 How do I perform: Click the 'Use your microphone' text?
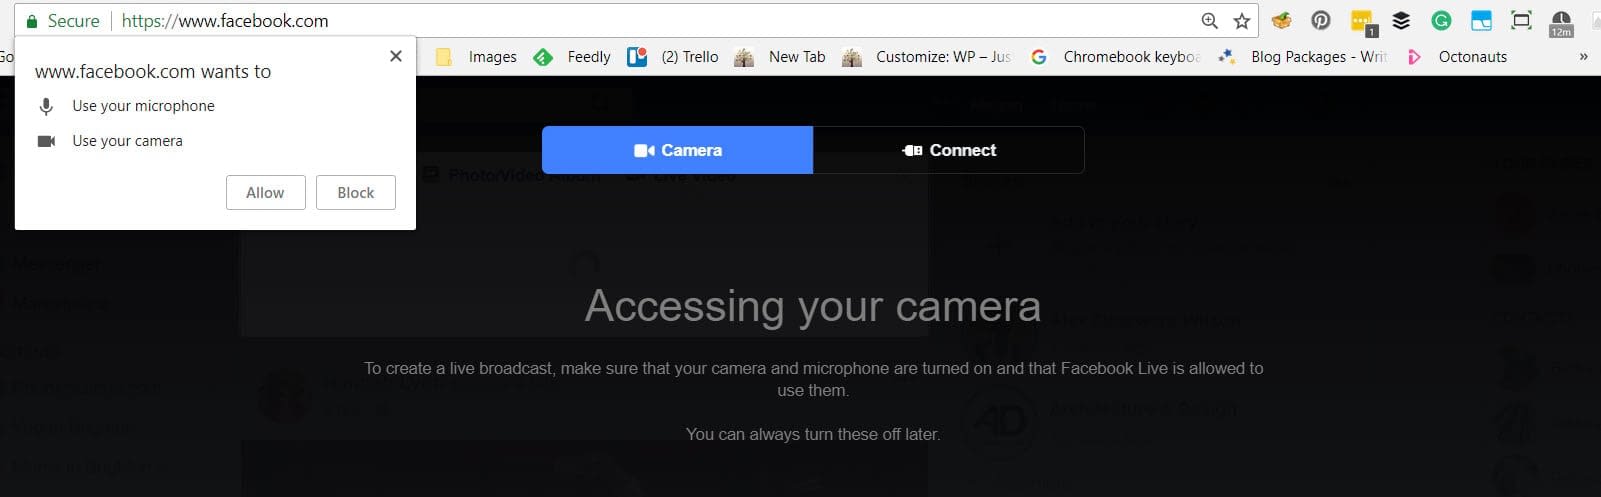[x=143, y=106]
